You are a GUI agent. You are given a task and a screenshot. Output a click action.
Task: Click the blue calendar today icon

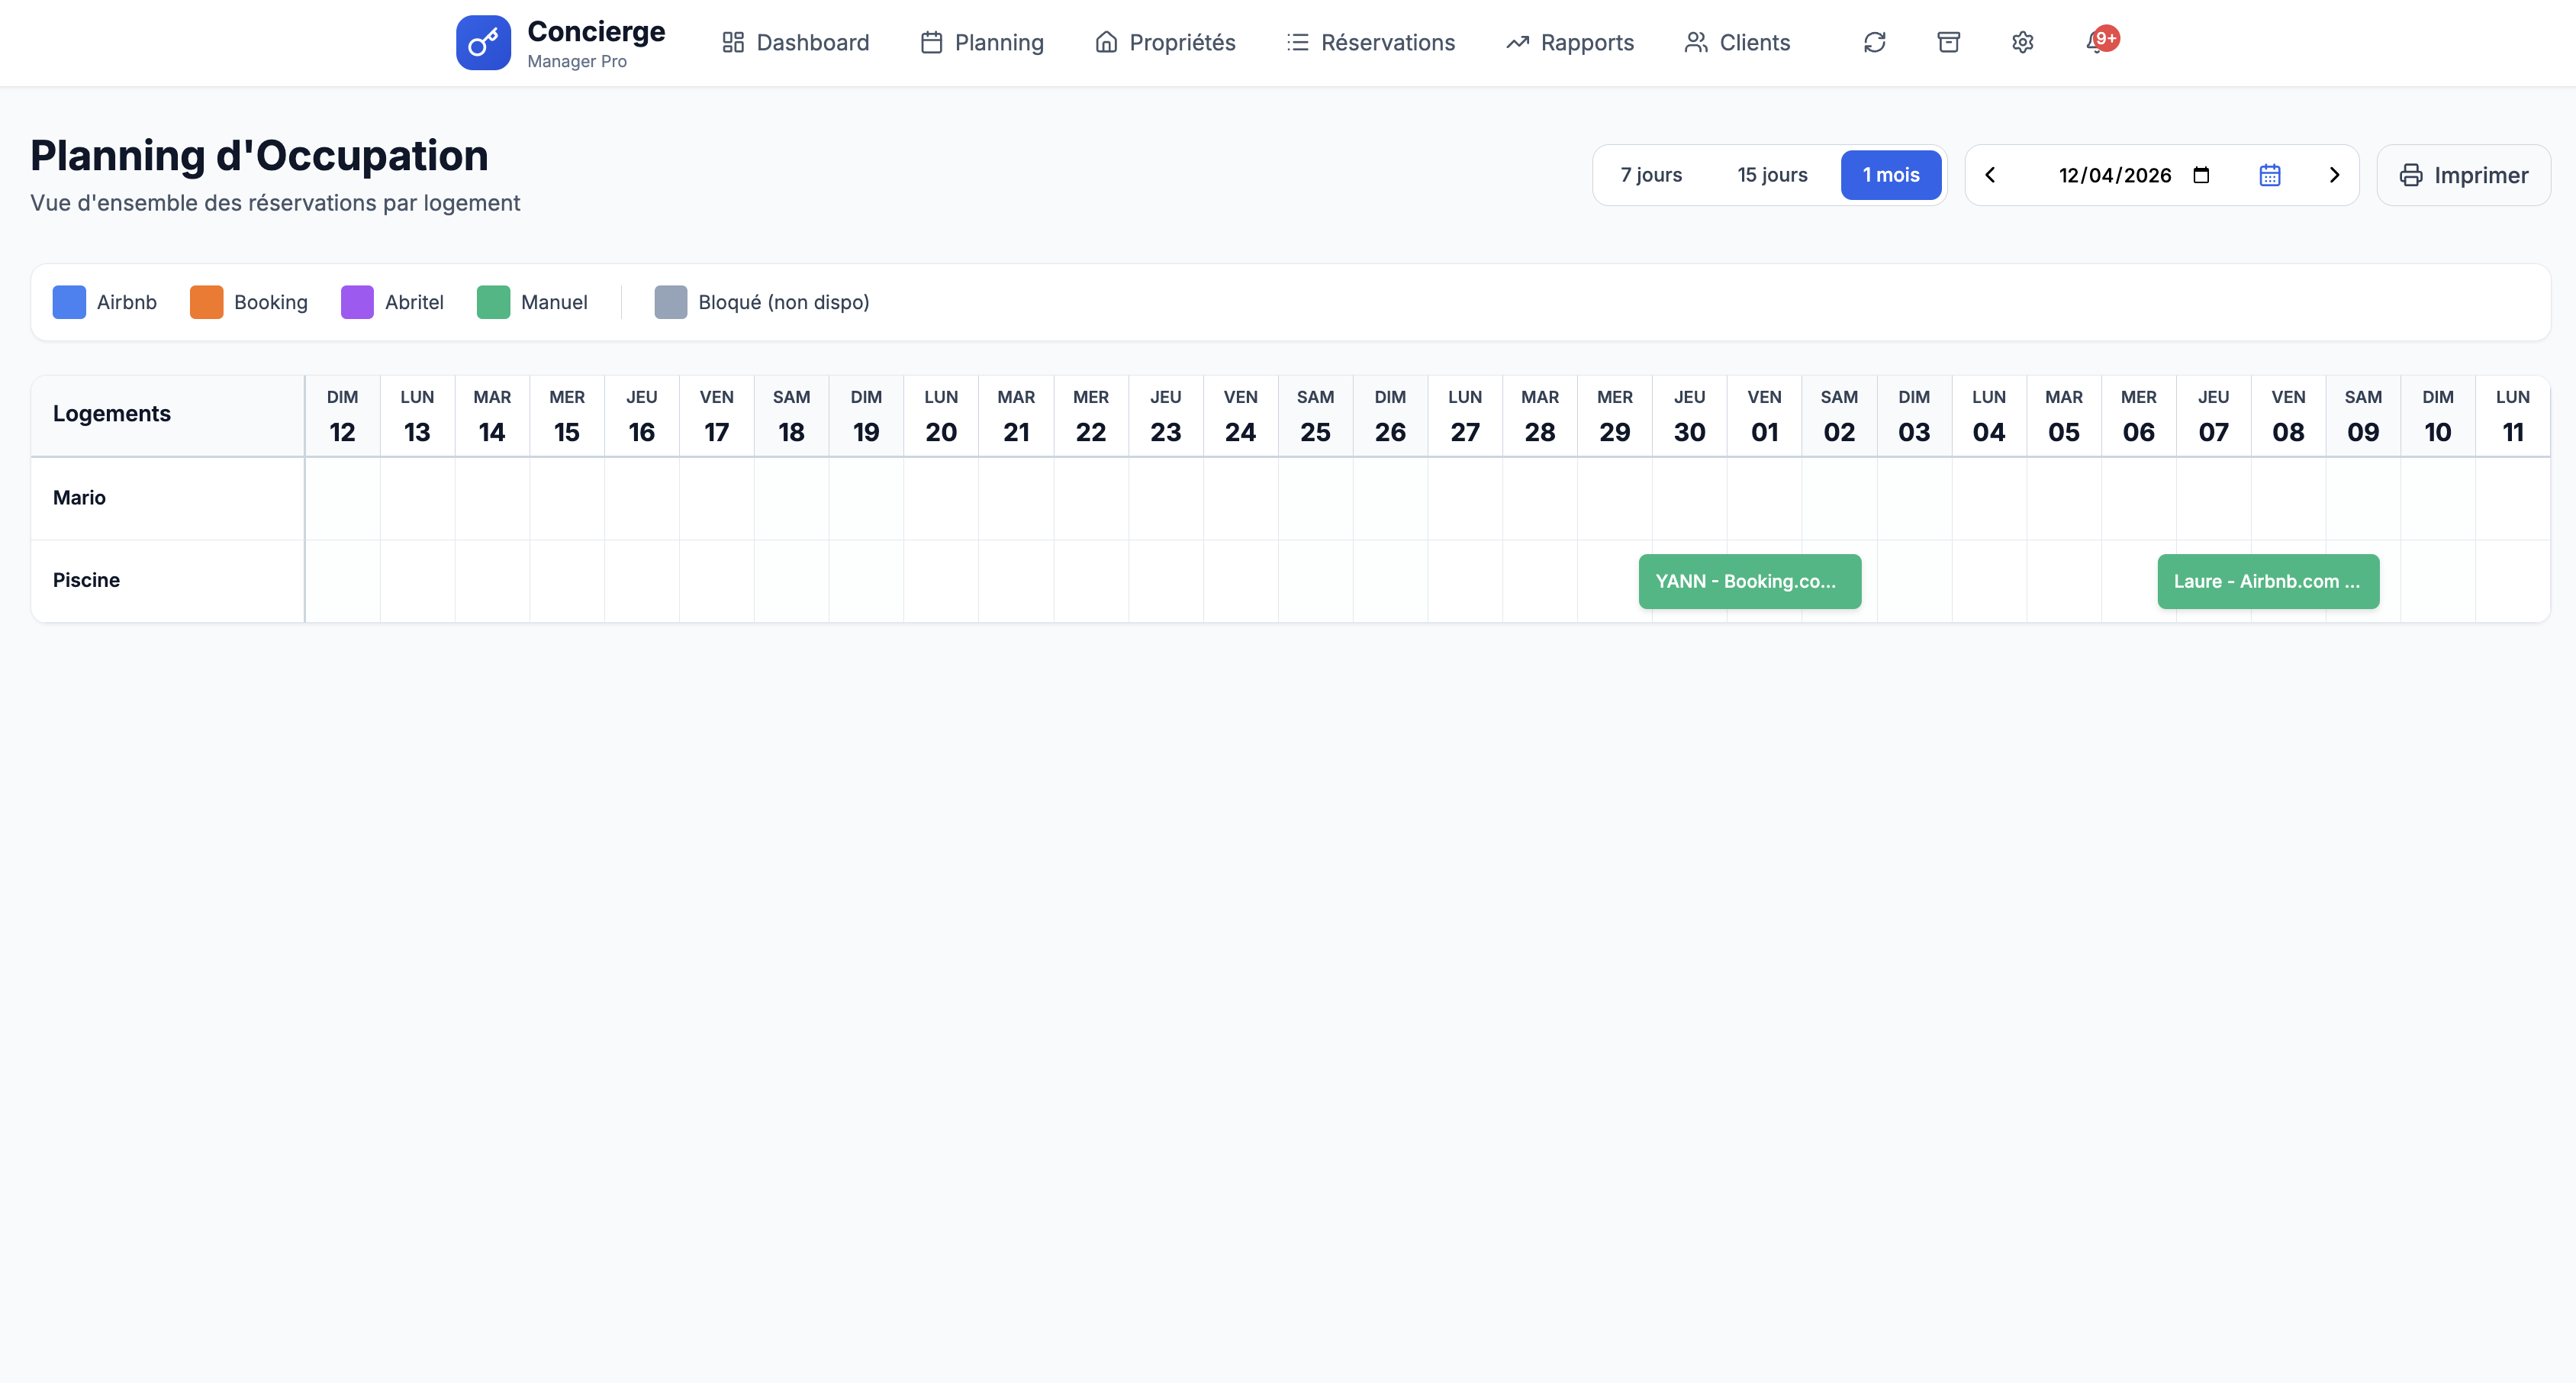pos(2269,175)
